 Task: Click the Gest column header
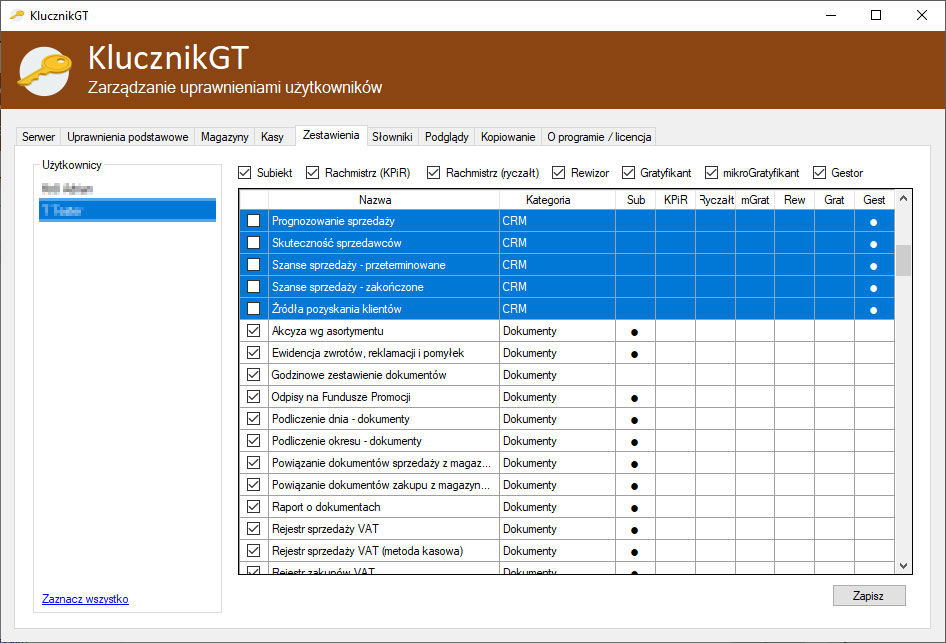[x=874, y=200]
